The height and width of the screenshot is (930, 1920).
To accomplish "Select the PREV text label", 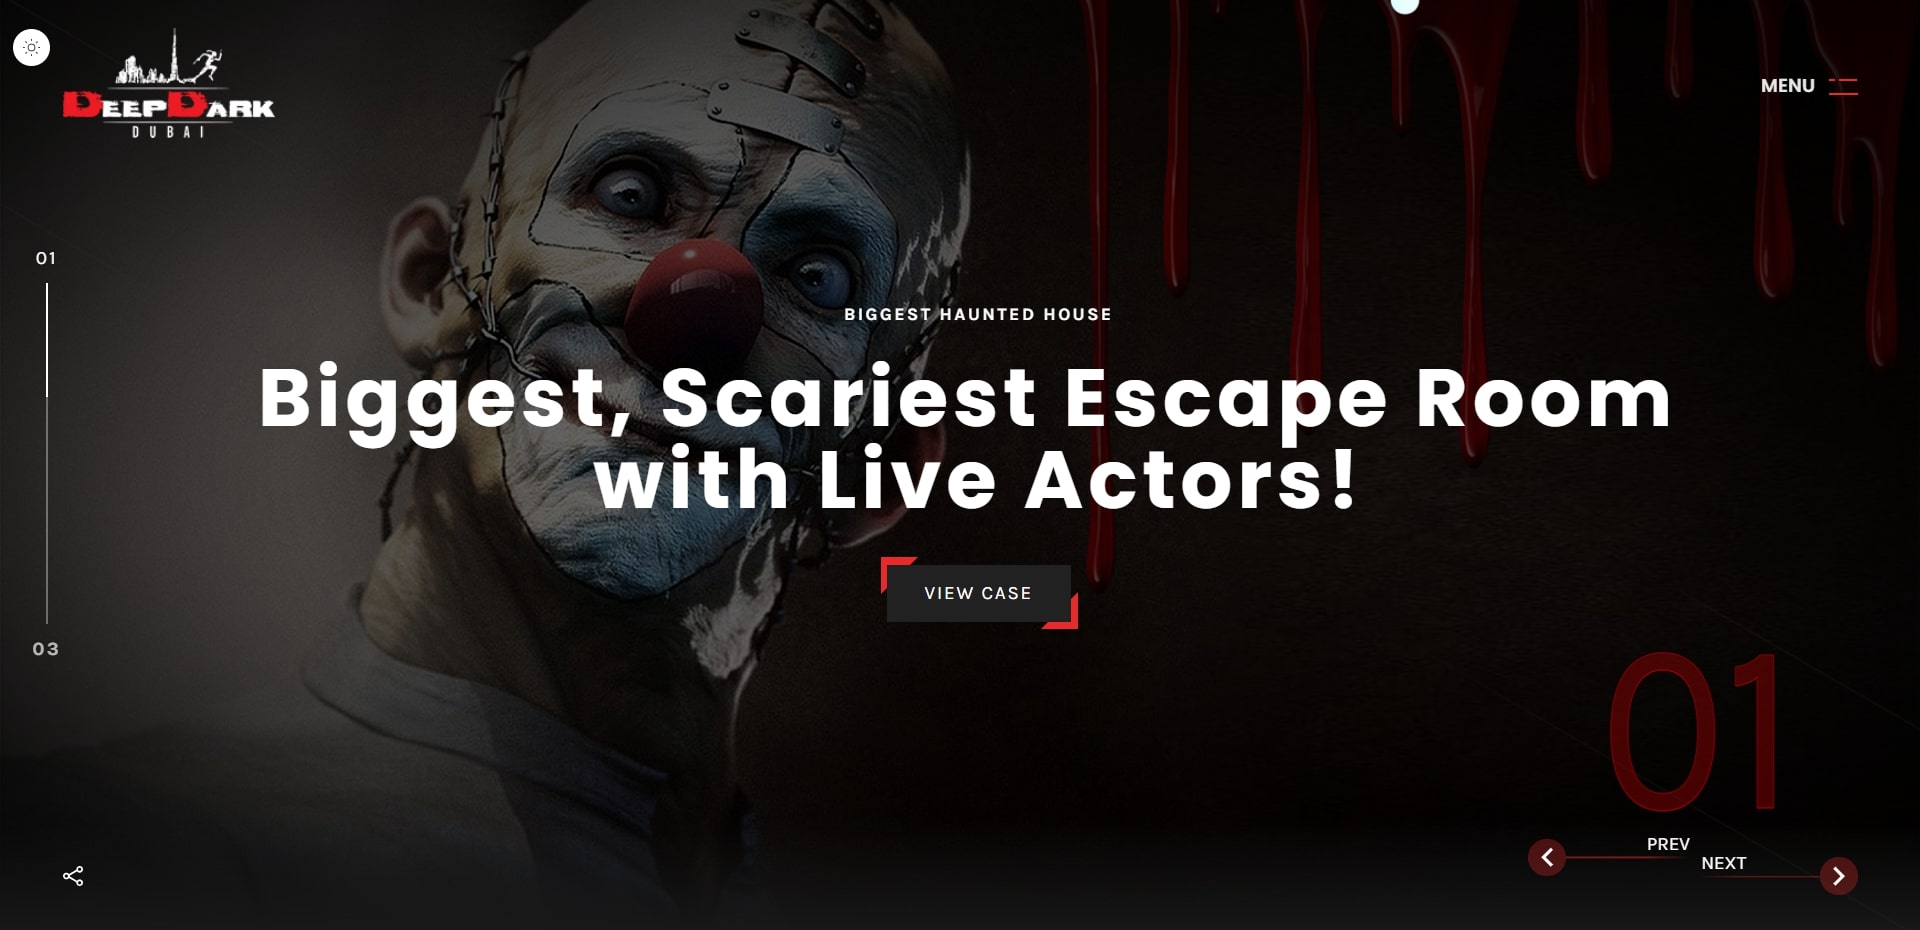I will (x=1668, y=844).
